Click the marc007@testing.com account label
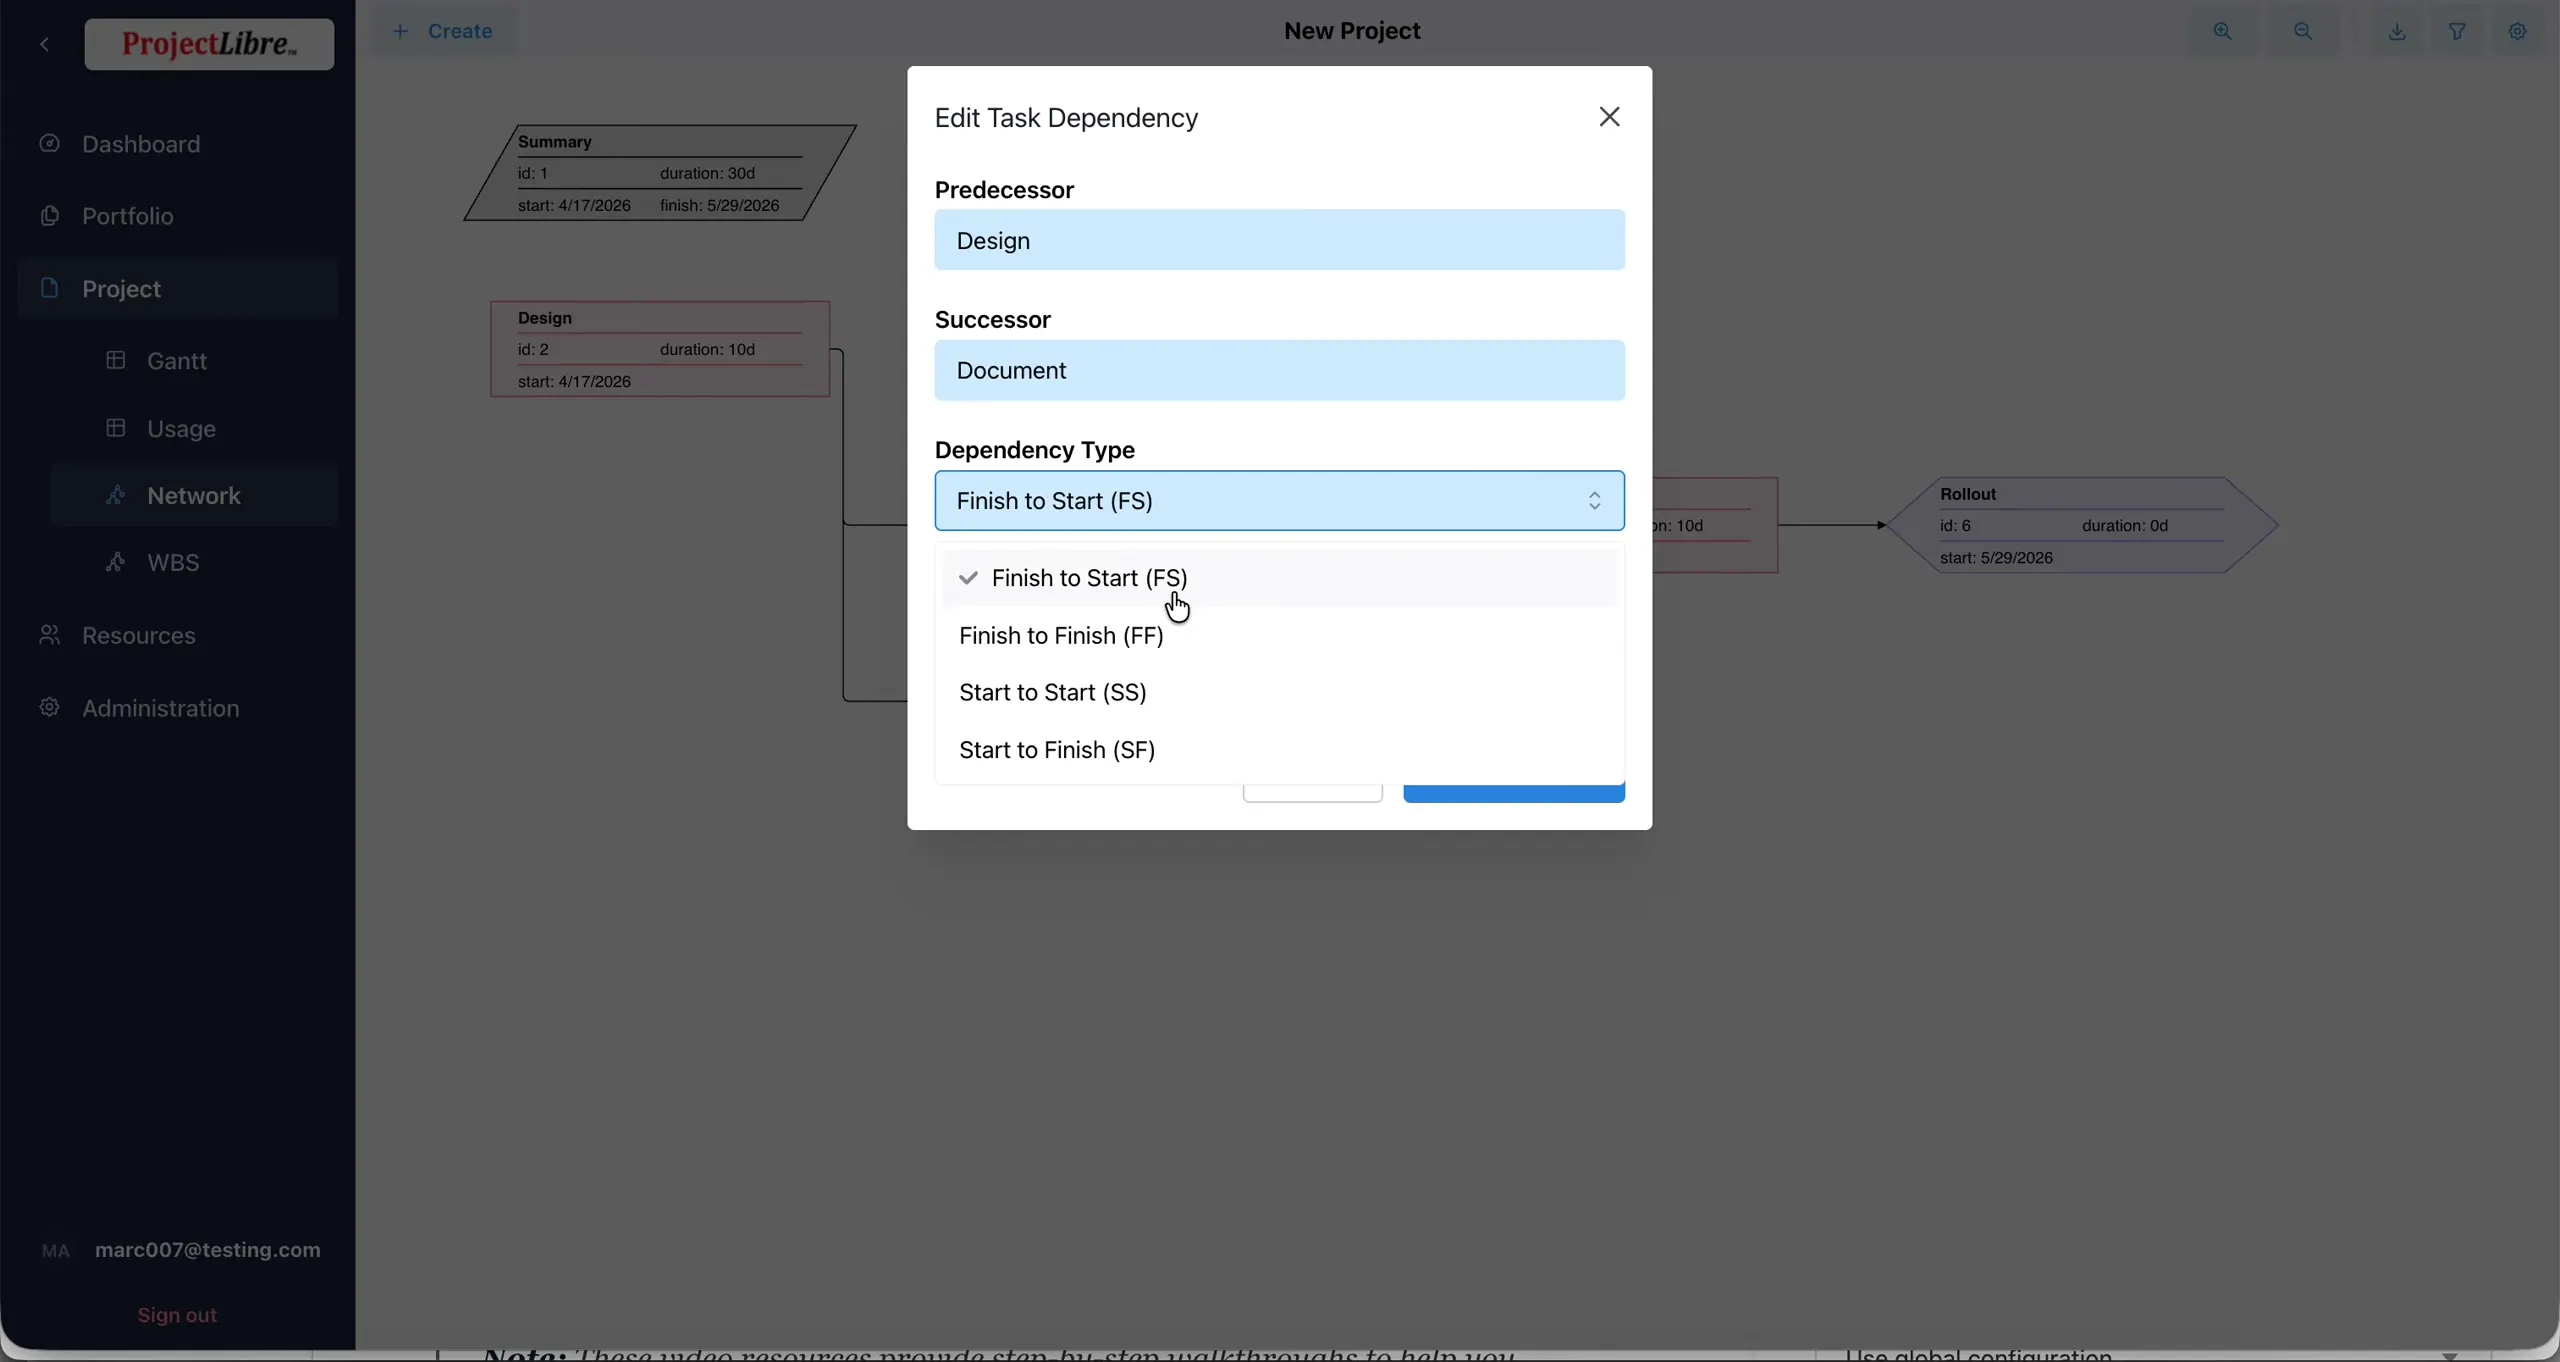This screenshot has height=1362, width=2560. coord(208,1250)
